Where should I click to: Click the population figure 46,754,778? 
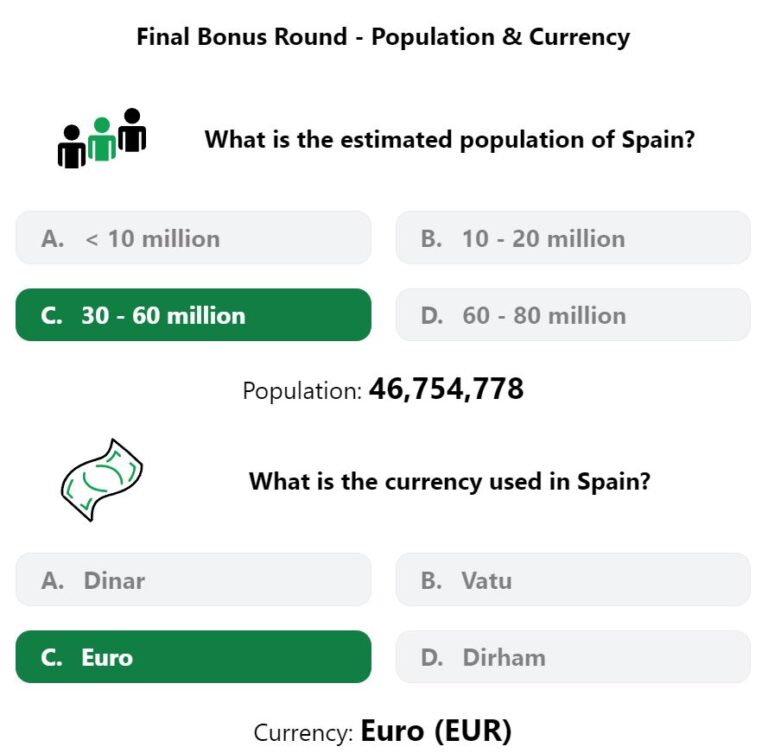point(446,389)
